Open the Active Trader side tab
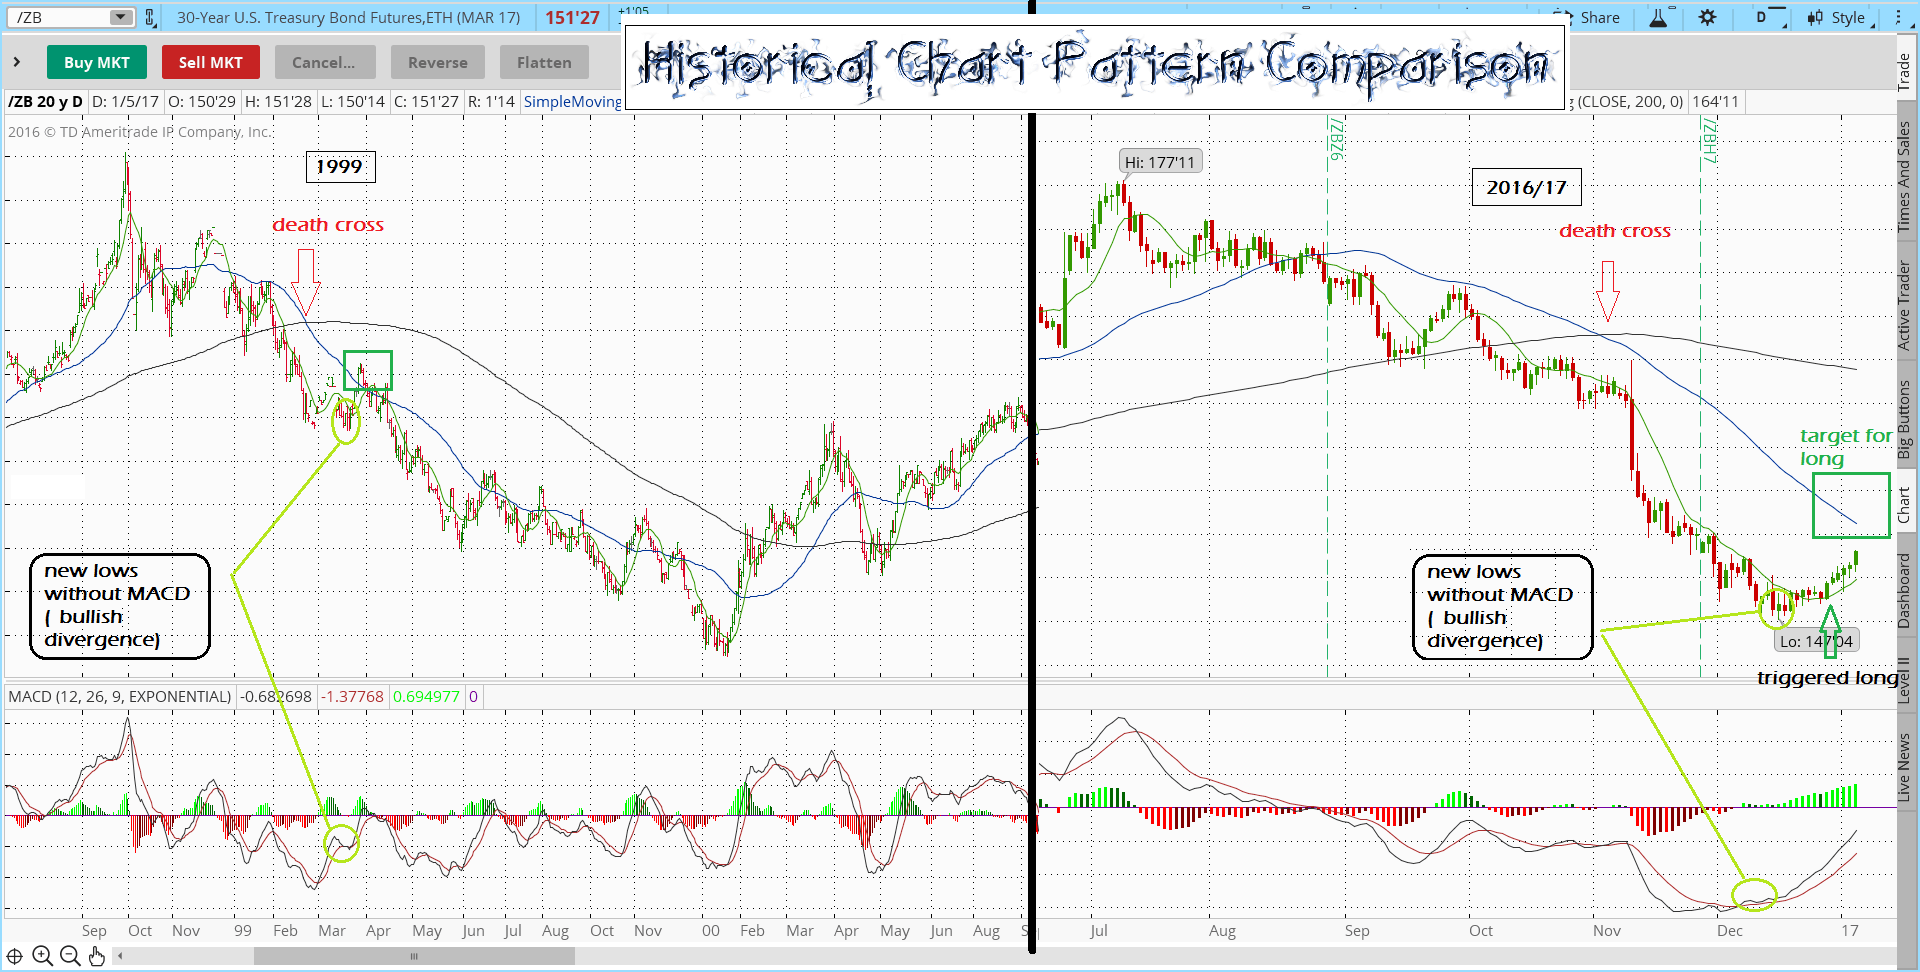This screenshot has height=972, width=1920. [1905, 305]
